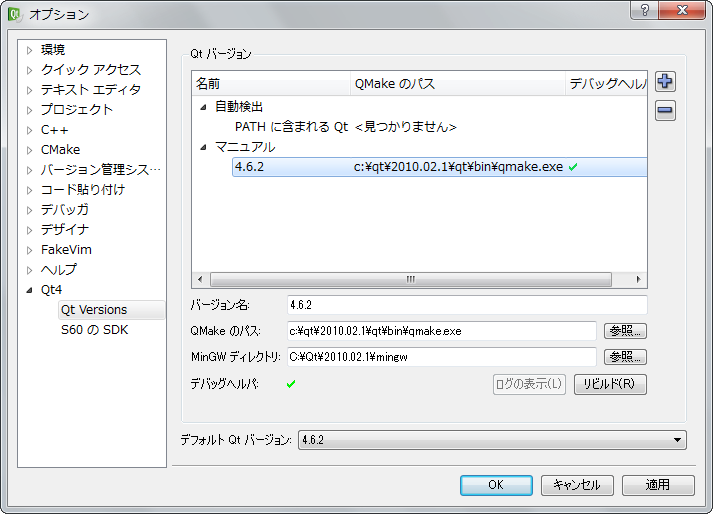
Task: Click the キャンセル button
Action: [x=577, y=485]
